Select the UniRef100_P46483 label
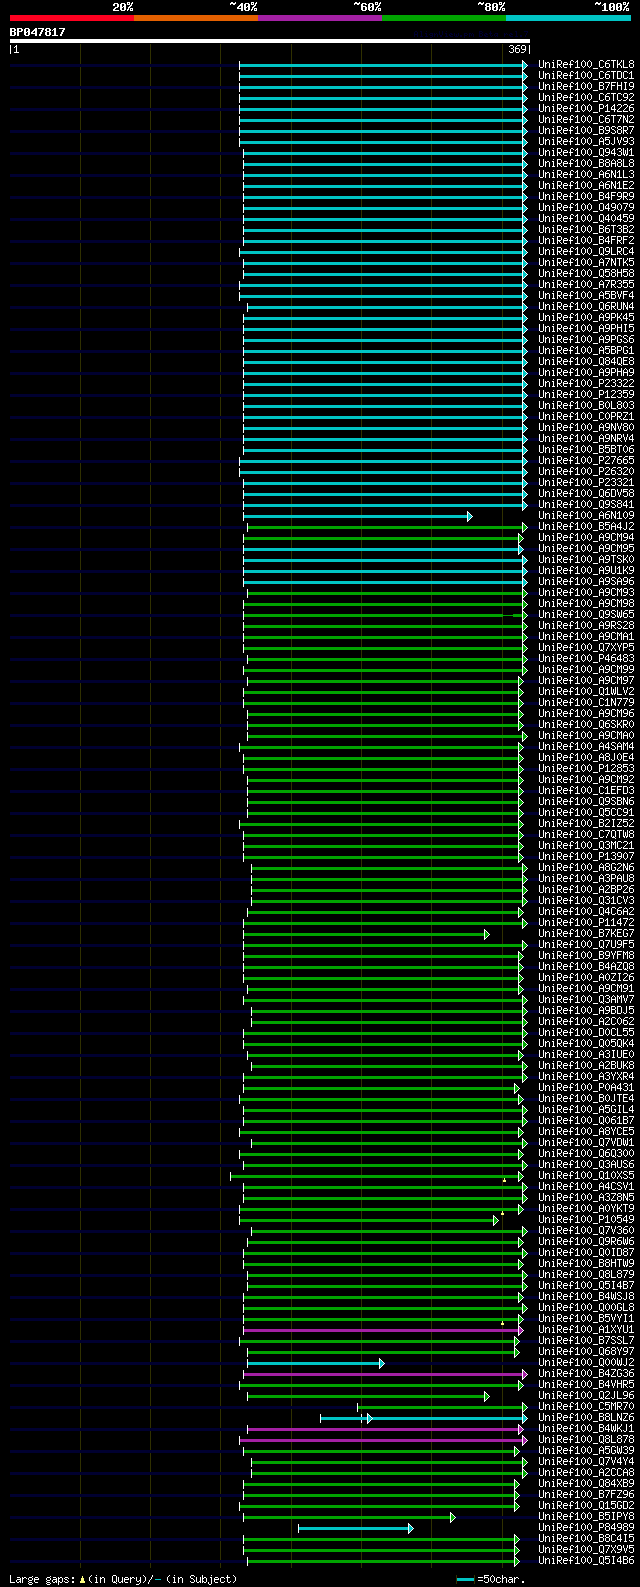 point(586,659)
